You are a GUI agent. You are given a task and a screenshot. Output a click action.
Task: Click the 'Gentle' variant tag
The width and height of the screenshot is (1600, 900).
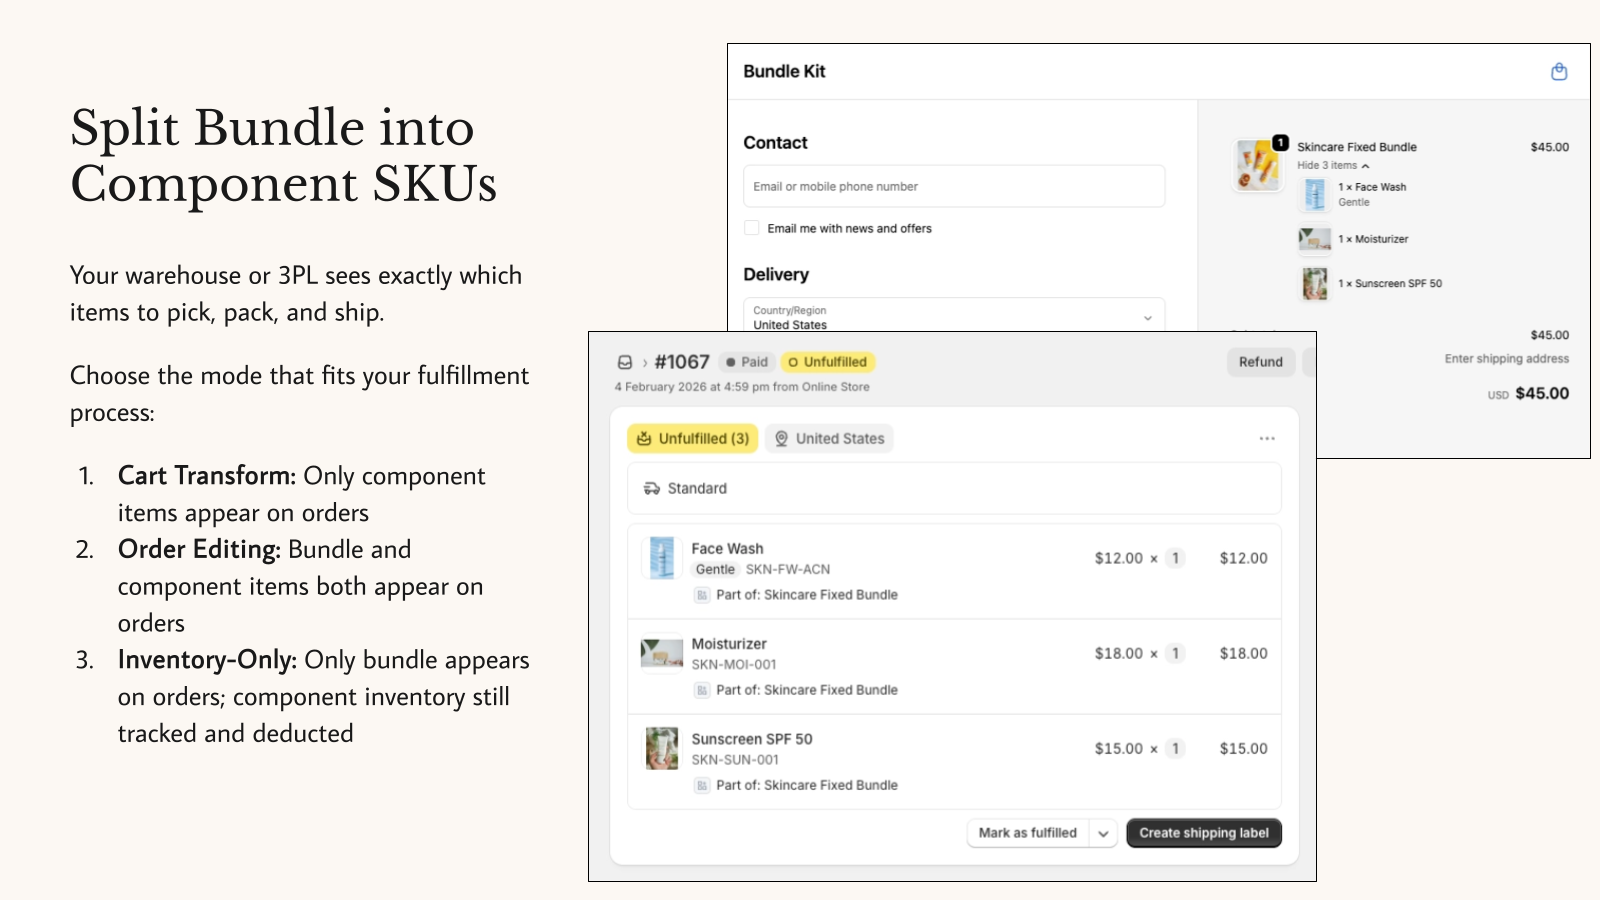(x=715, y=569)
